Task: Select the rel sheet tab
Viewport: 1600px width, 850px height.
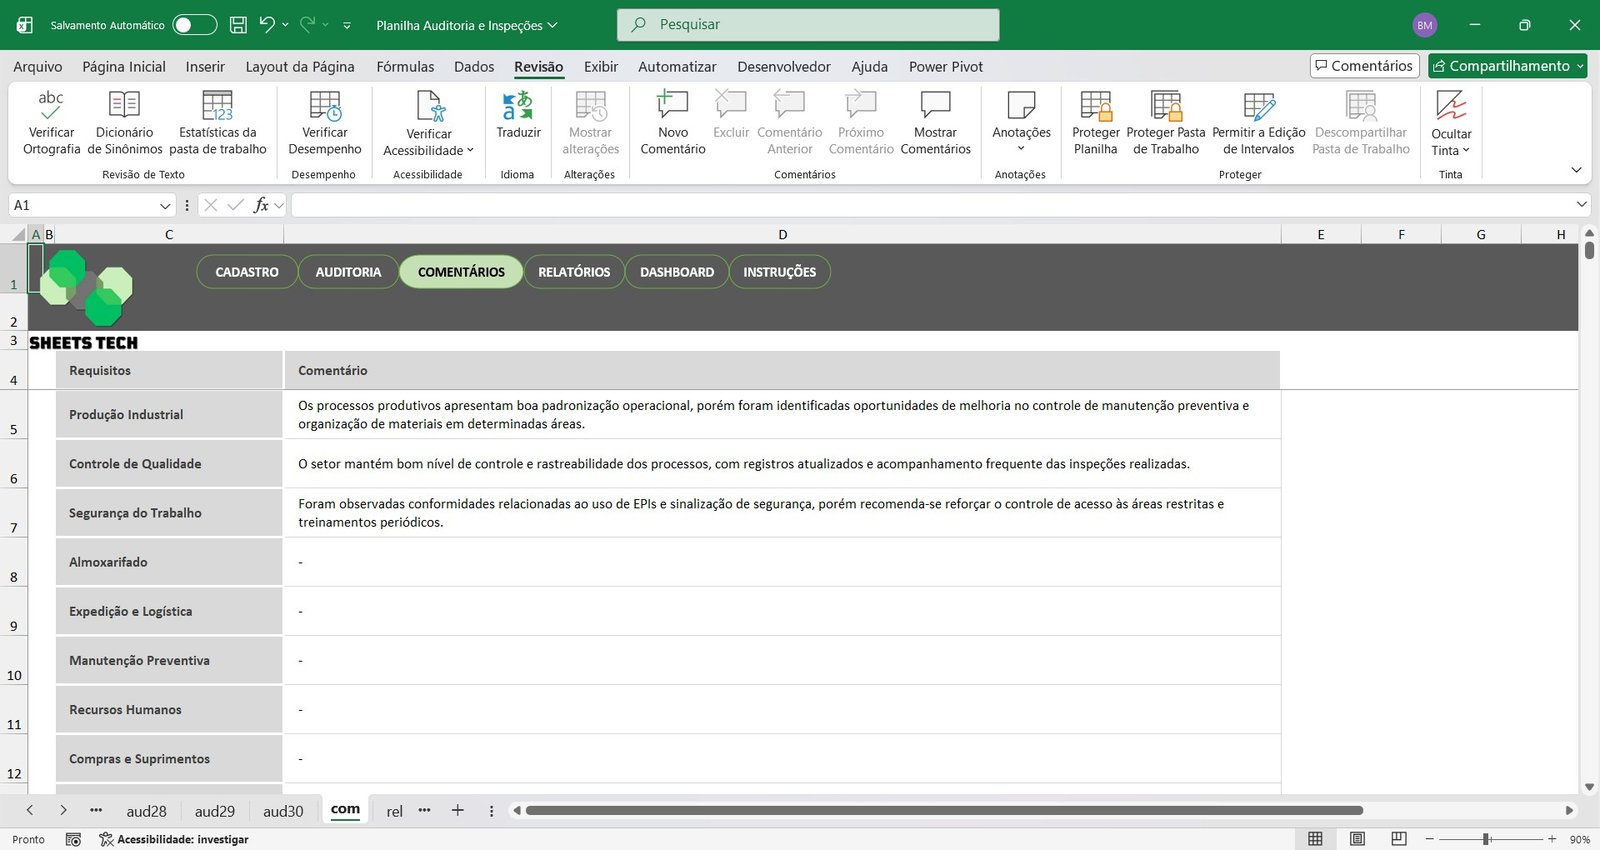Action: point(394,811)
